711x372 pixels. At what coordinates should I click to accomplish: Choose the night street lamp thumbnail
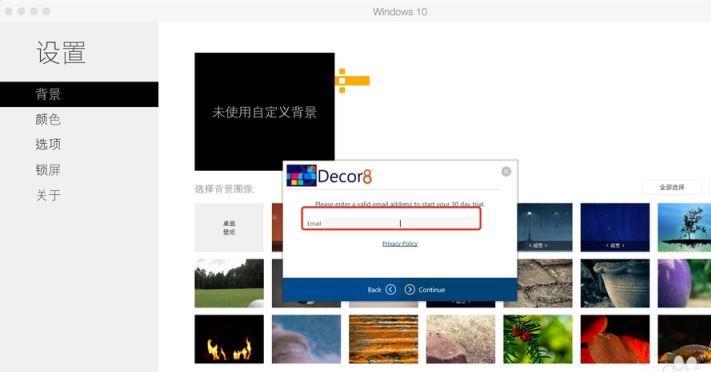[545, 227]
